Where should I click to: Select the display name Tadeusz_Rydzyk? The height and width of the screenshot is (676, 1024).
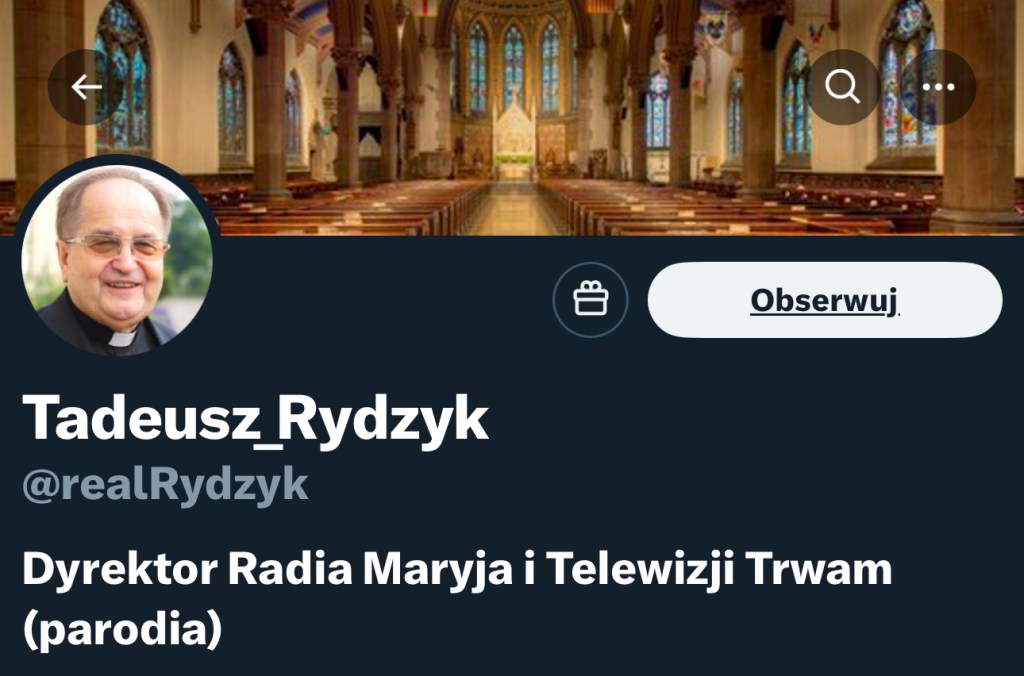(255, 419)
